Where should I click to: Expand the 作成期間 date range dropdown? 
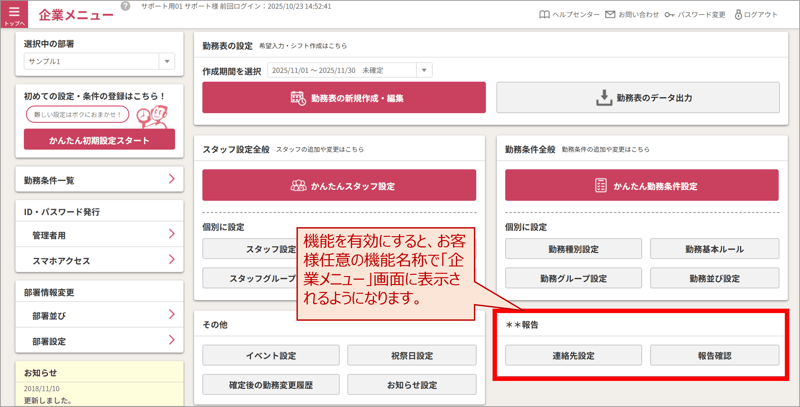click(425, 70)
